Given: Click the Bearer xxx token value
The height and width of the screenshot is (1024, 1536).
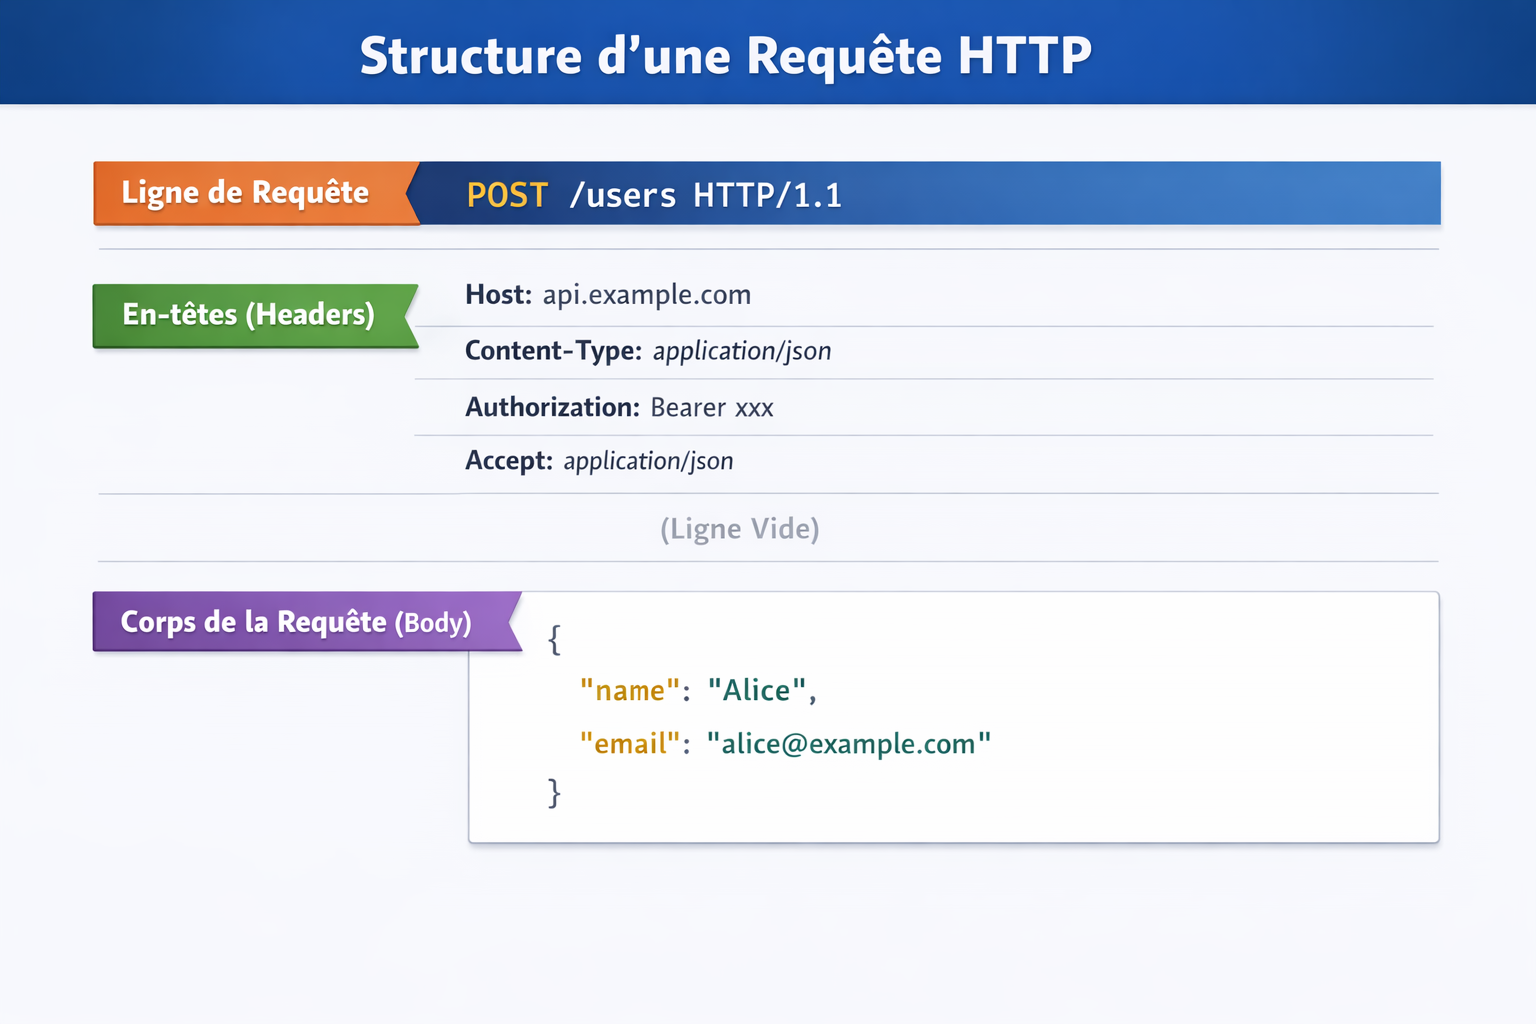Looking at the screenshot, I should coord(712,408).
